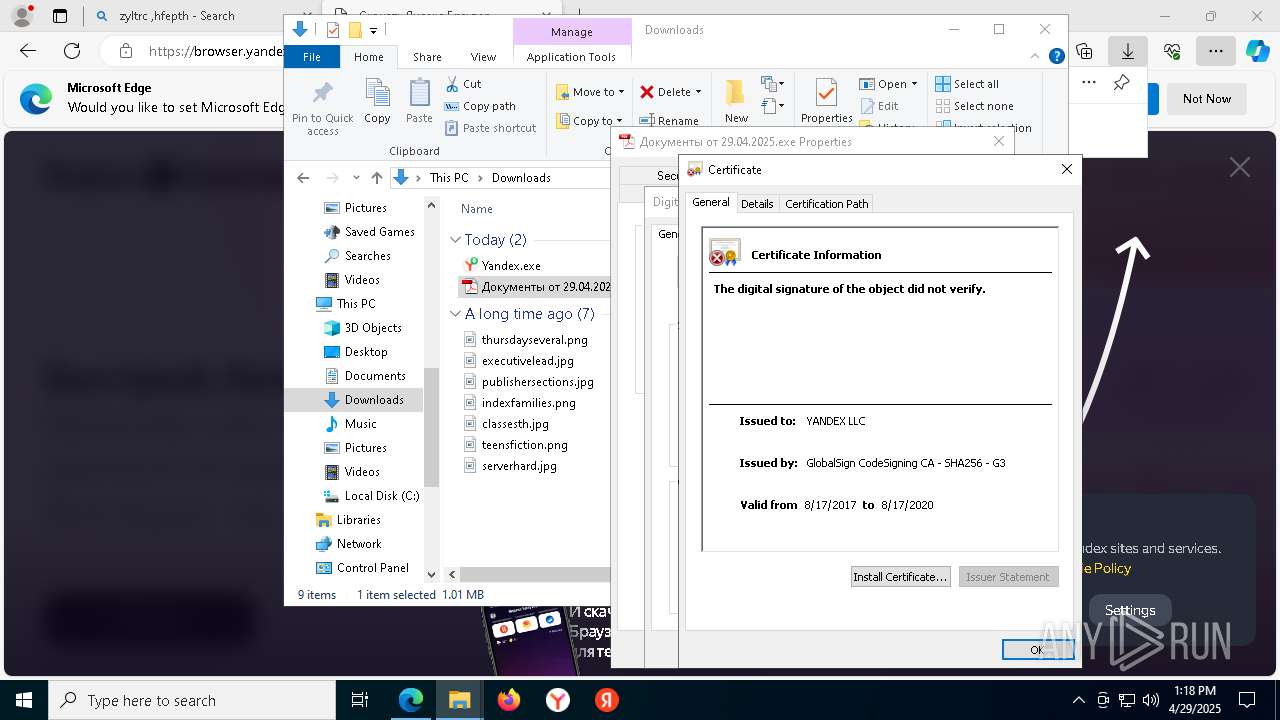Select indexfamilies.png file

(528, 403)
